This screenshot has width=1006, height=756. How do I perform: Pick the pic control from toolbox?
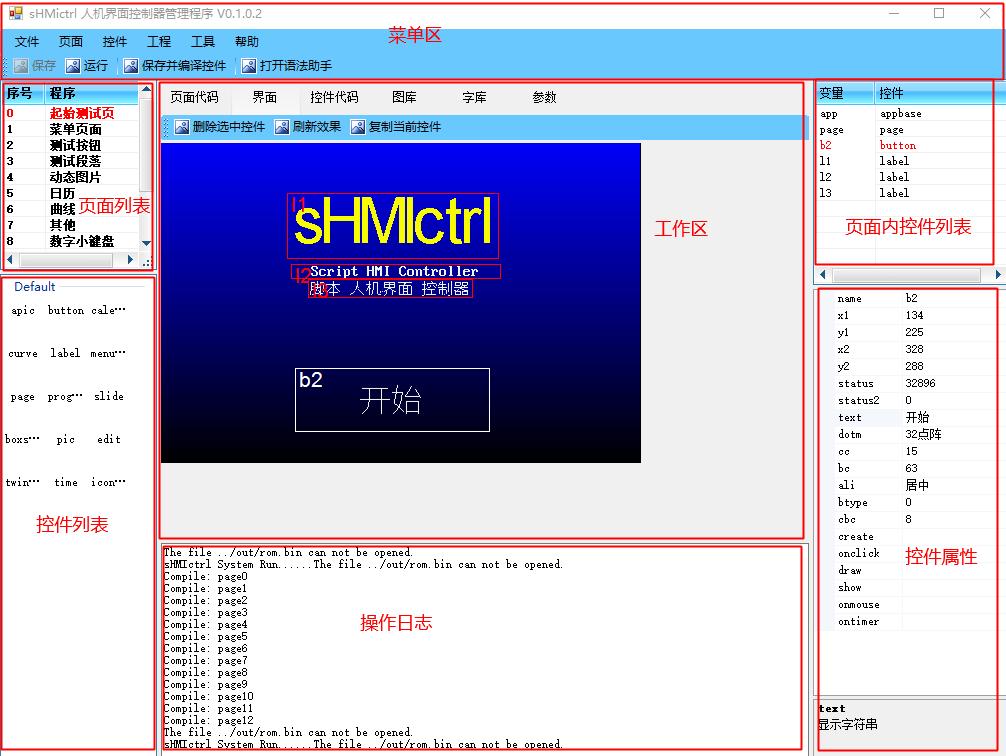point(65,440)
